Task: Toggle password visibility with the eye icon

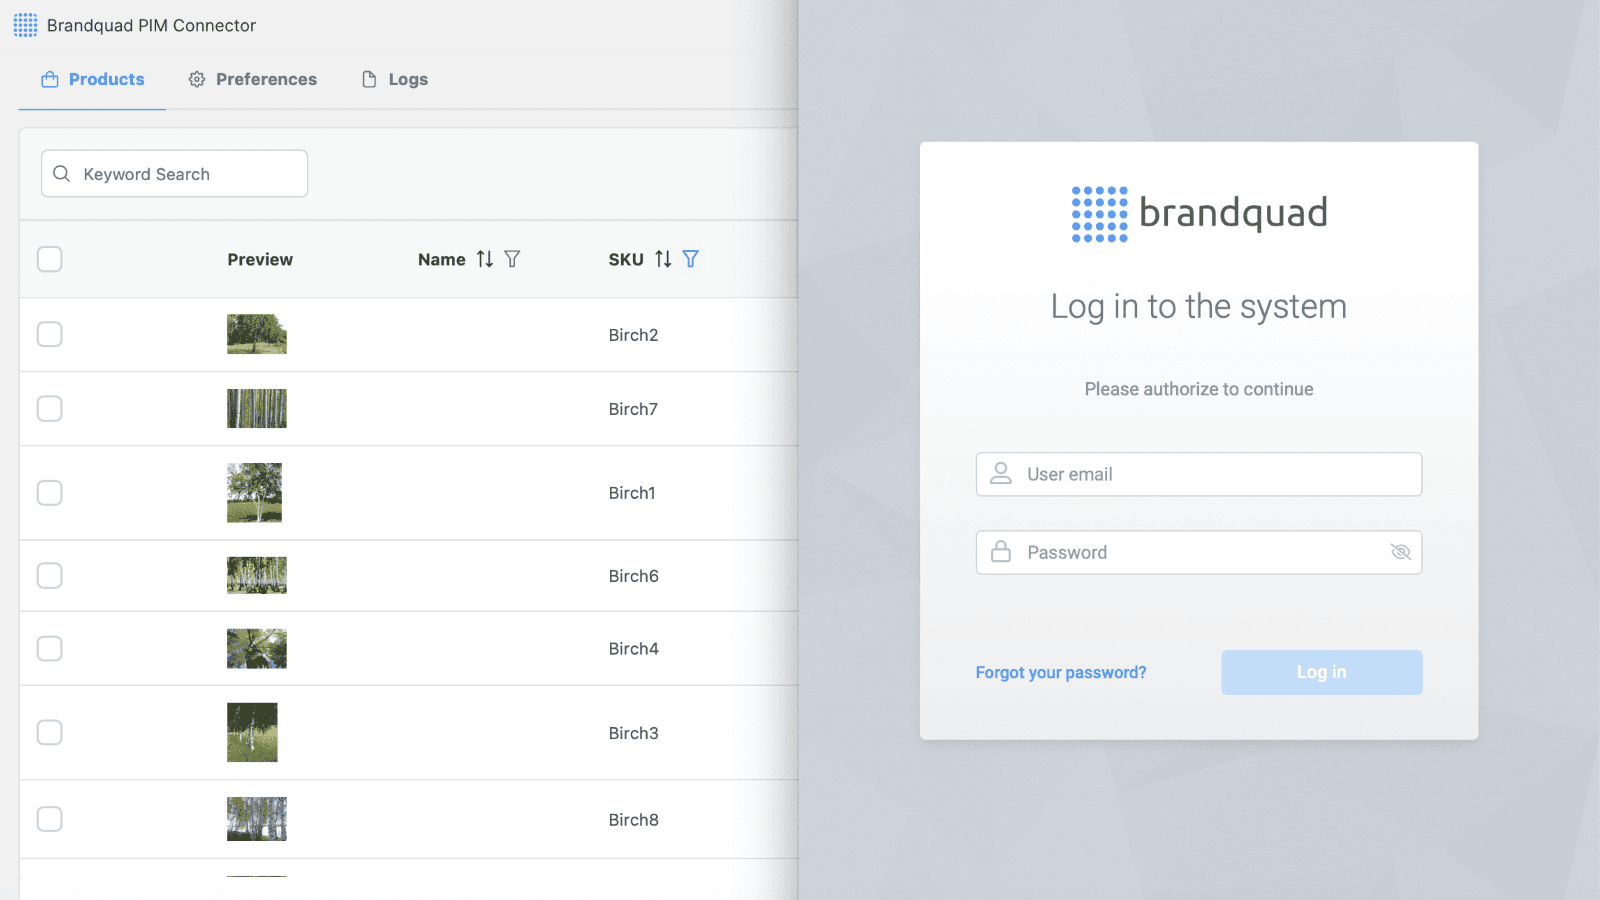Action: tap(1400, 552)
